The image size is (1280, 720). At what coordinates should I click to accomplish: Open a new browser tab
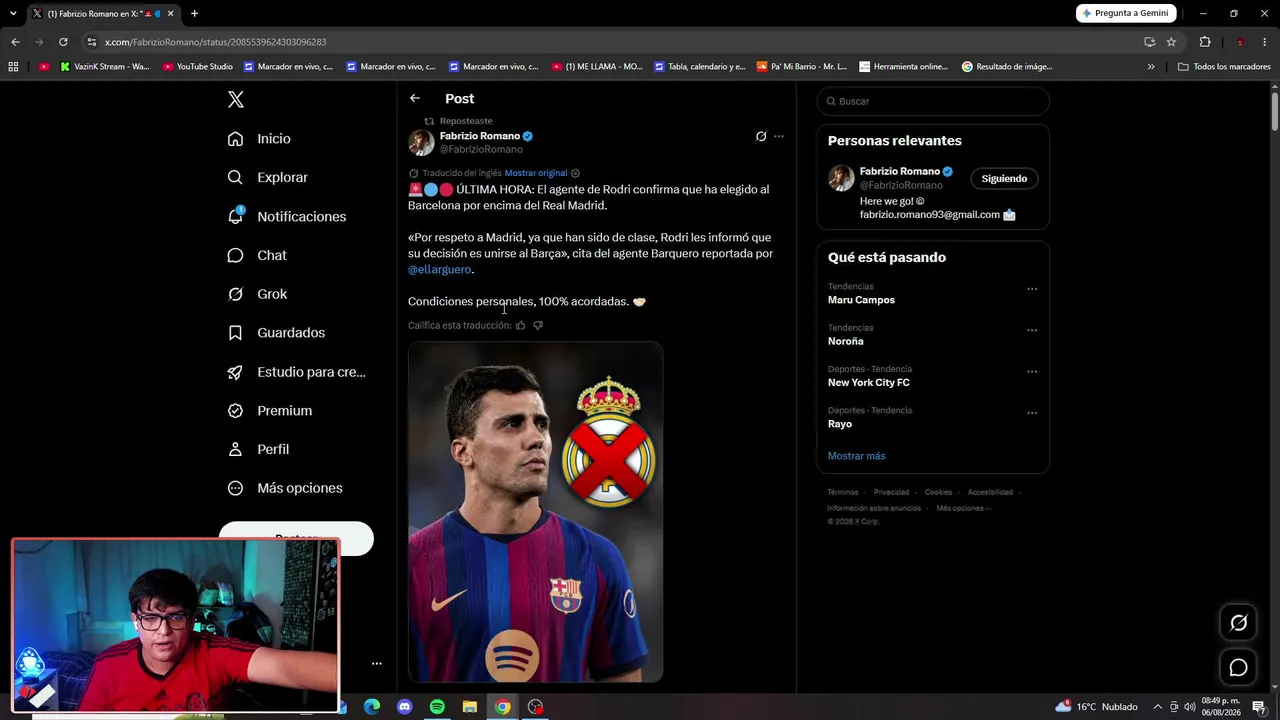pos(194,14)
